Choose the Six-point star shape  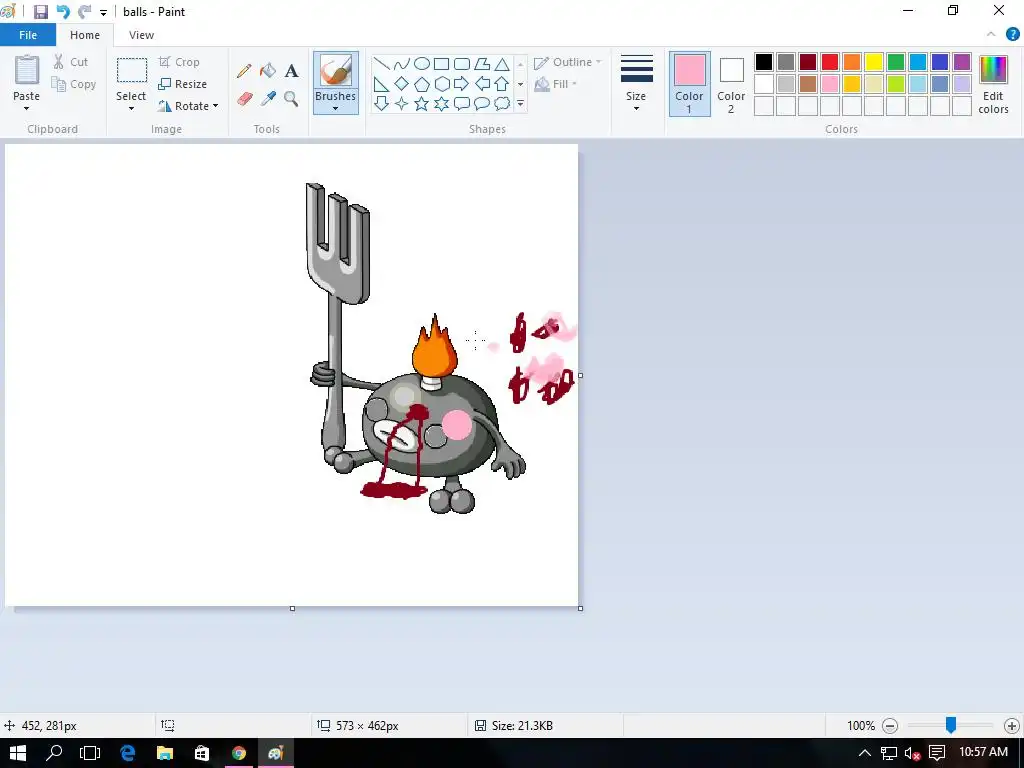click(441, 103)
